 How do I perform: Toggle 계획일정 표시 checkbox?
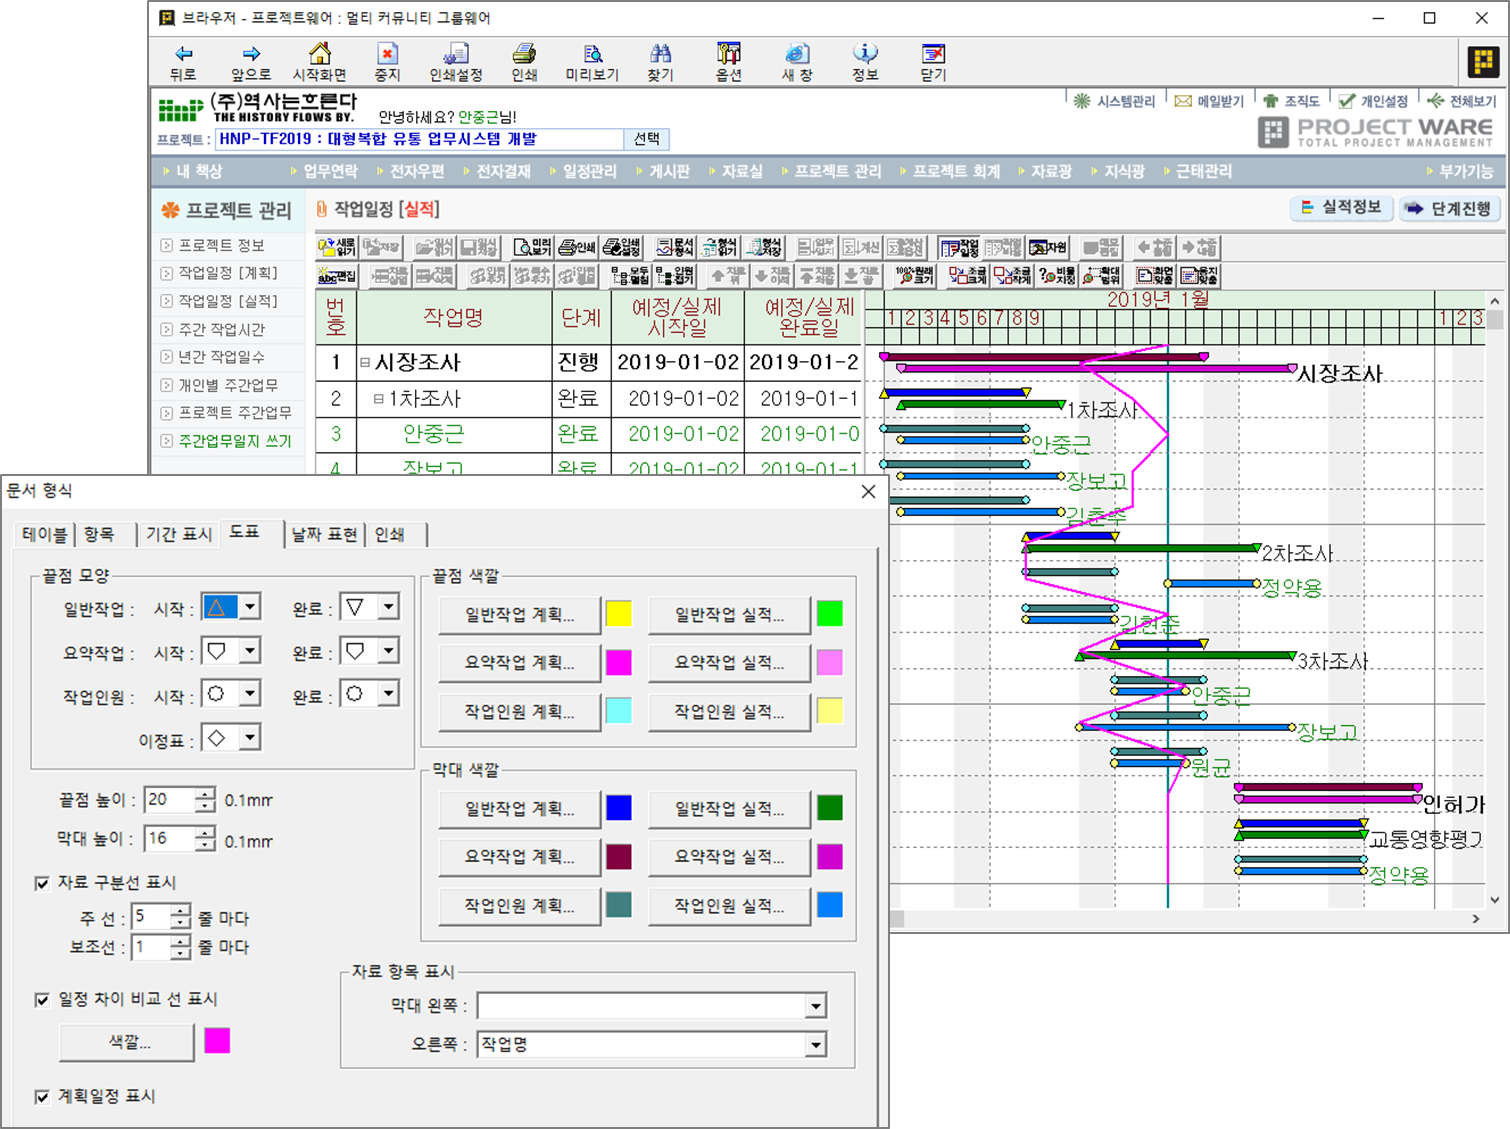(x=42, y=1097)
